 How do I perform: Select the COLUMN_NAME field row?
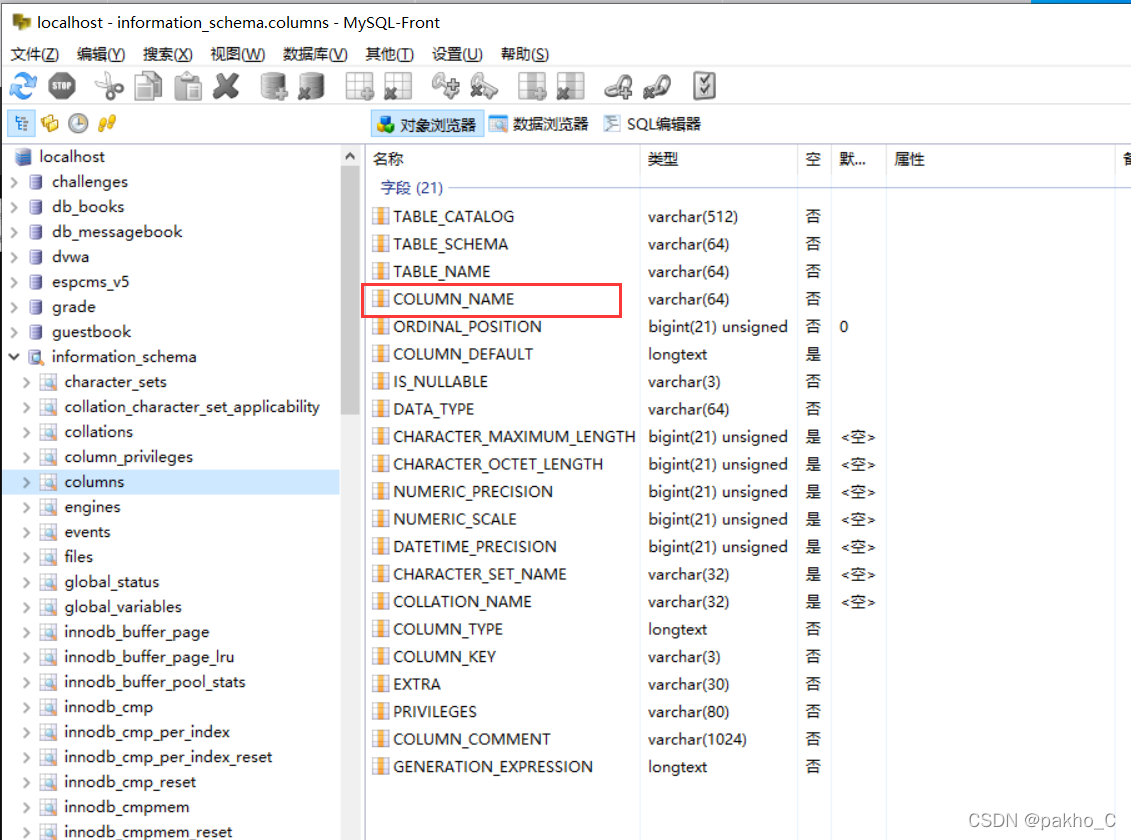pyautogui.click(x=491, y=300)
